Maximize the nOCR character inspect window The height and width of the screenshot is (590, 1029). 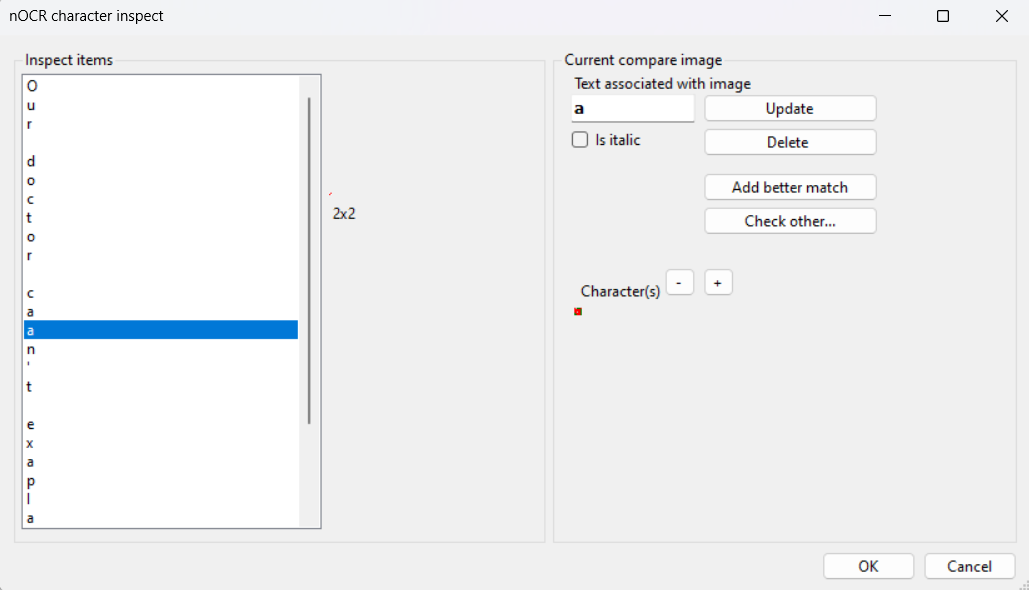943,16
